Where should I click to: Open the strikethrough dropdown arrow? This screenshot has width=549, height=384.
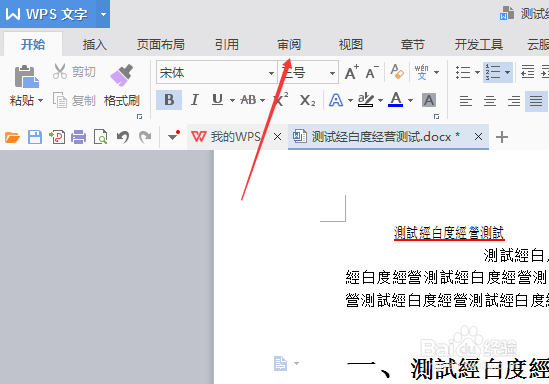click(x=262, y=101)
